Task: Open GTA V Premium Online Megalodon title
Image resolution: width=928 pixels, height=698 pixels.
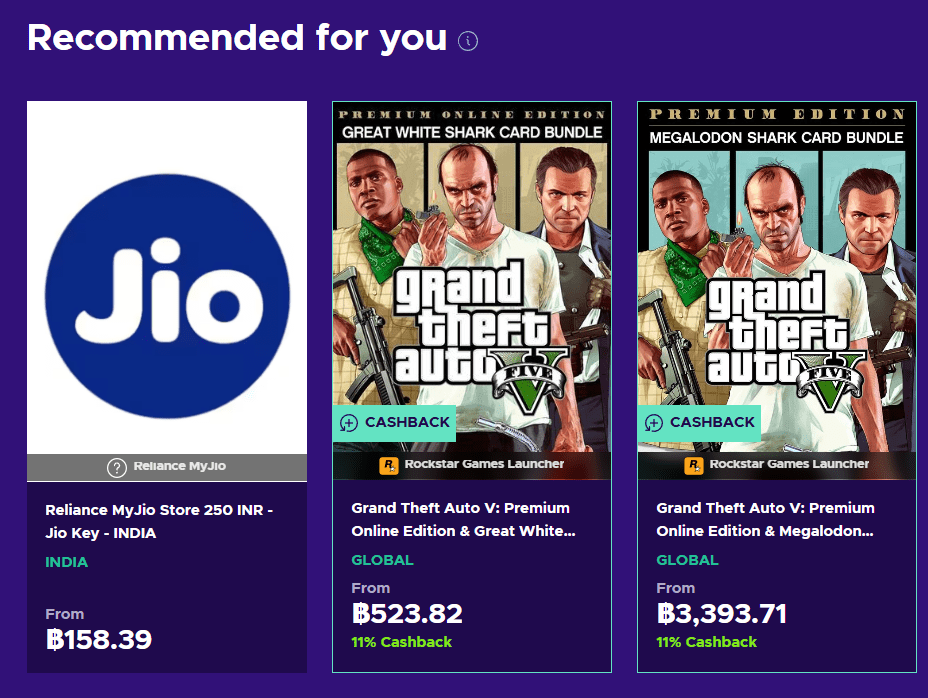Action: pyautogui.click(x=768, y=519)
